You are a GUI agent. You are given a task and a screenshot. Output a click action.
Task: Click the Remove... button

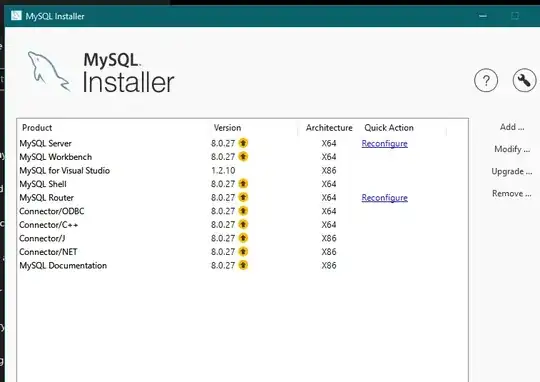click(512, 193)
